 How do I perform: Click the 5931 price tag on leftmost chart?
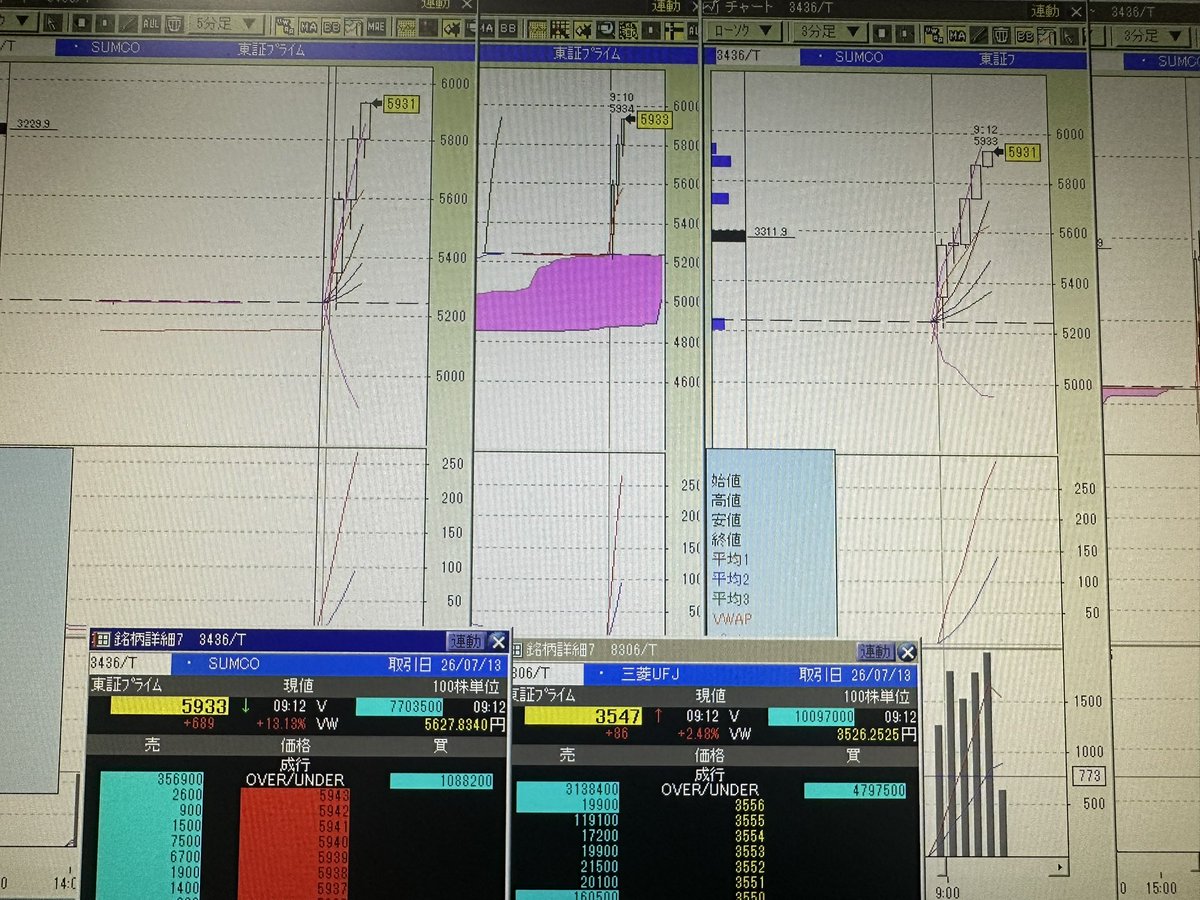point(401,103)
